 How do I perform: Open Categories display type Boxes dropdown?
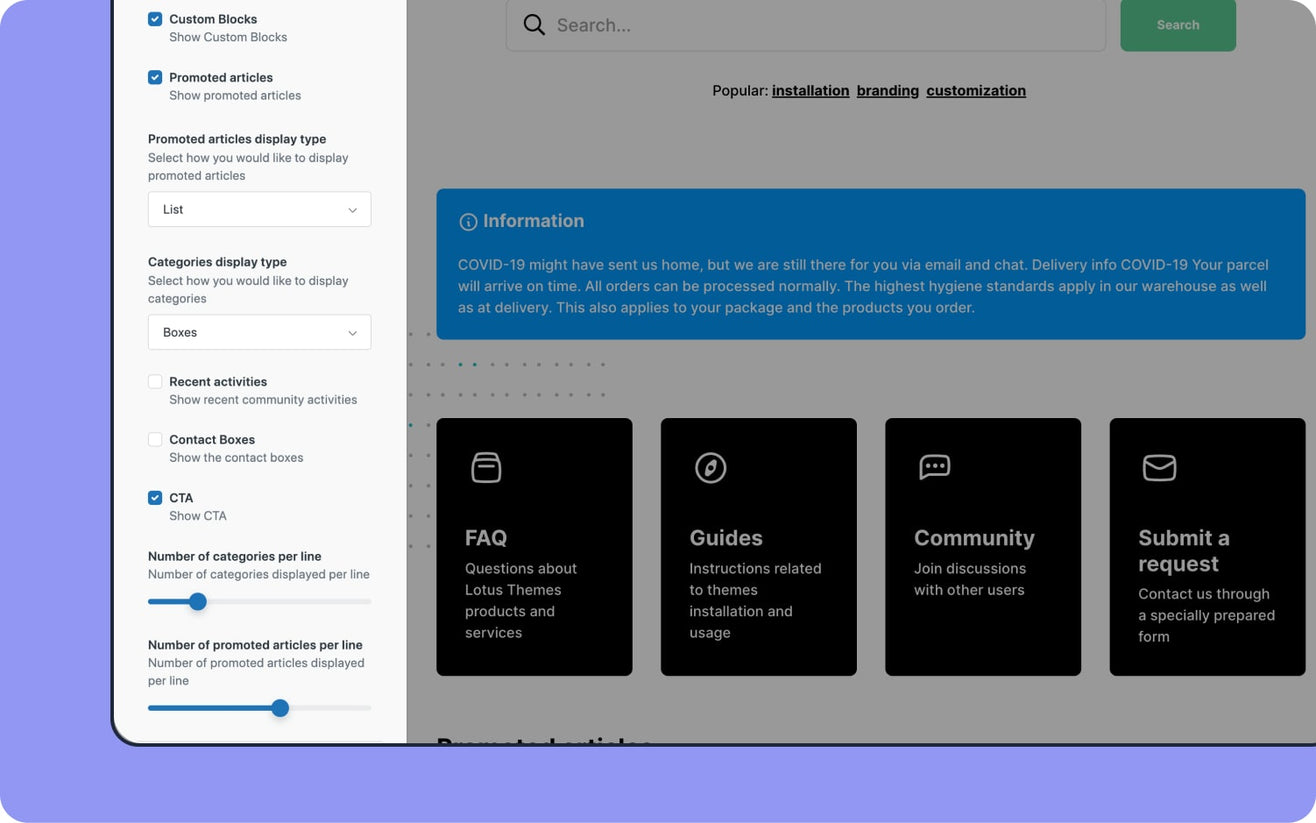coord(259,332)
